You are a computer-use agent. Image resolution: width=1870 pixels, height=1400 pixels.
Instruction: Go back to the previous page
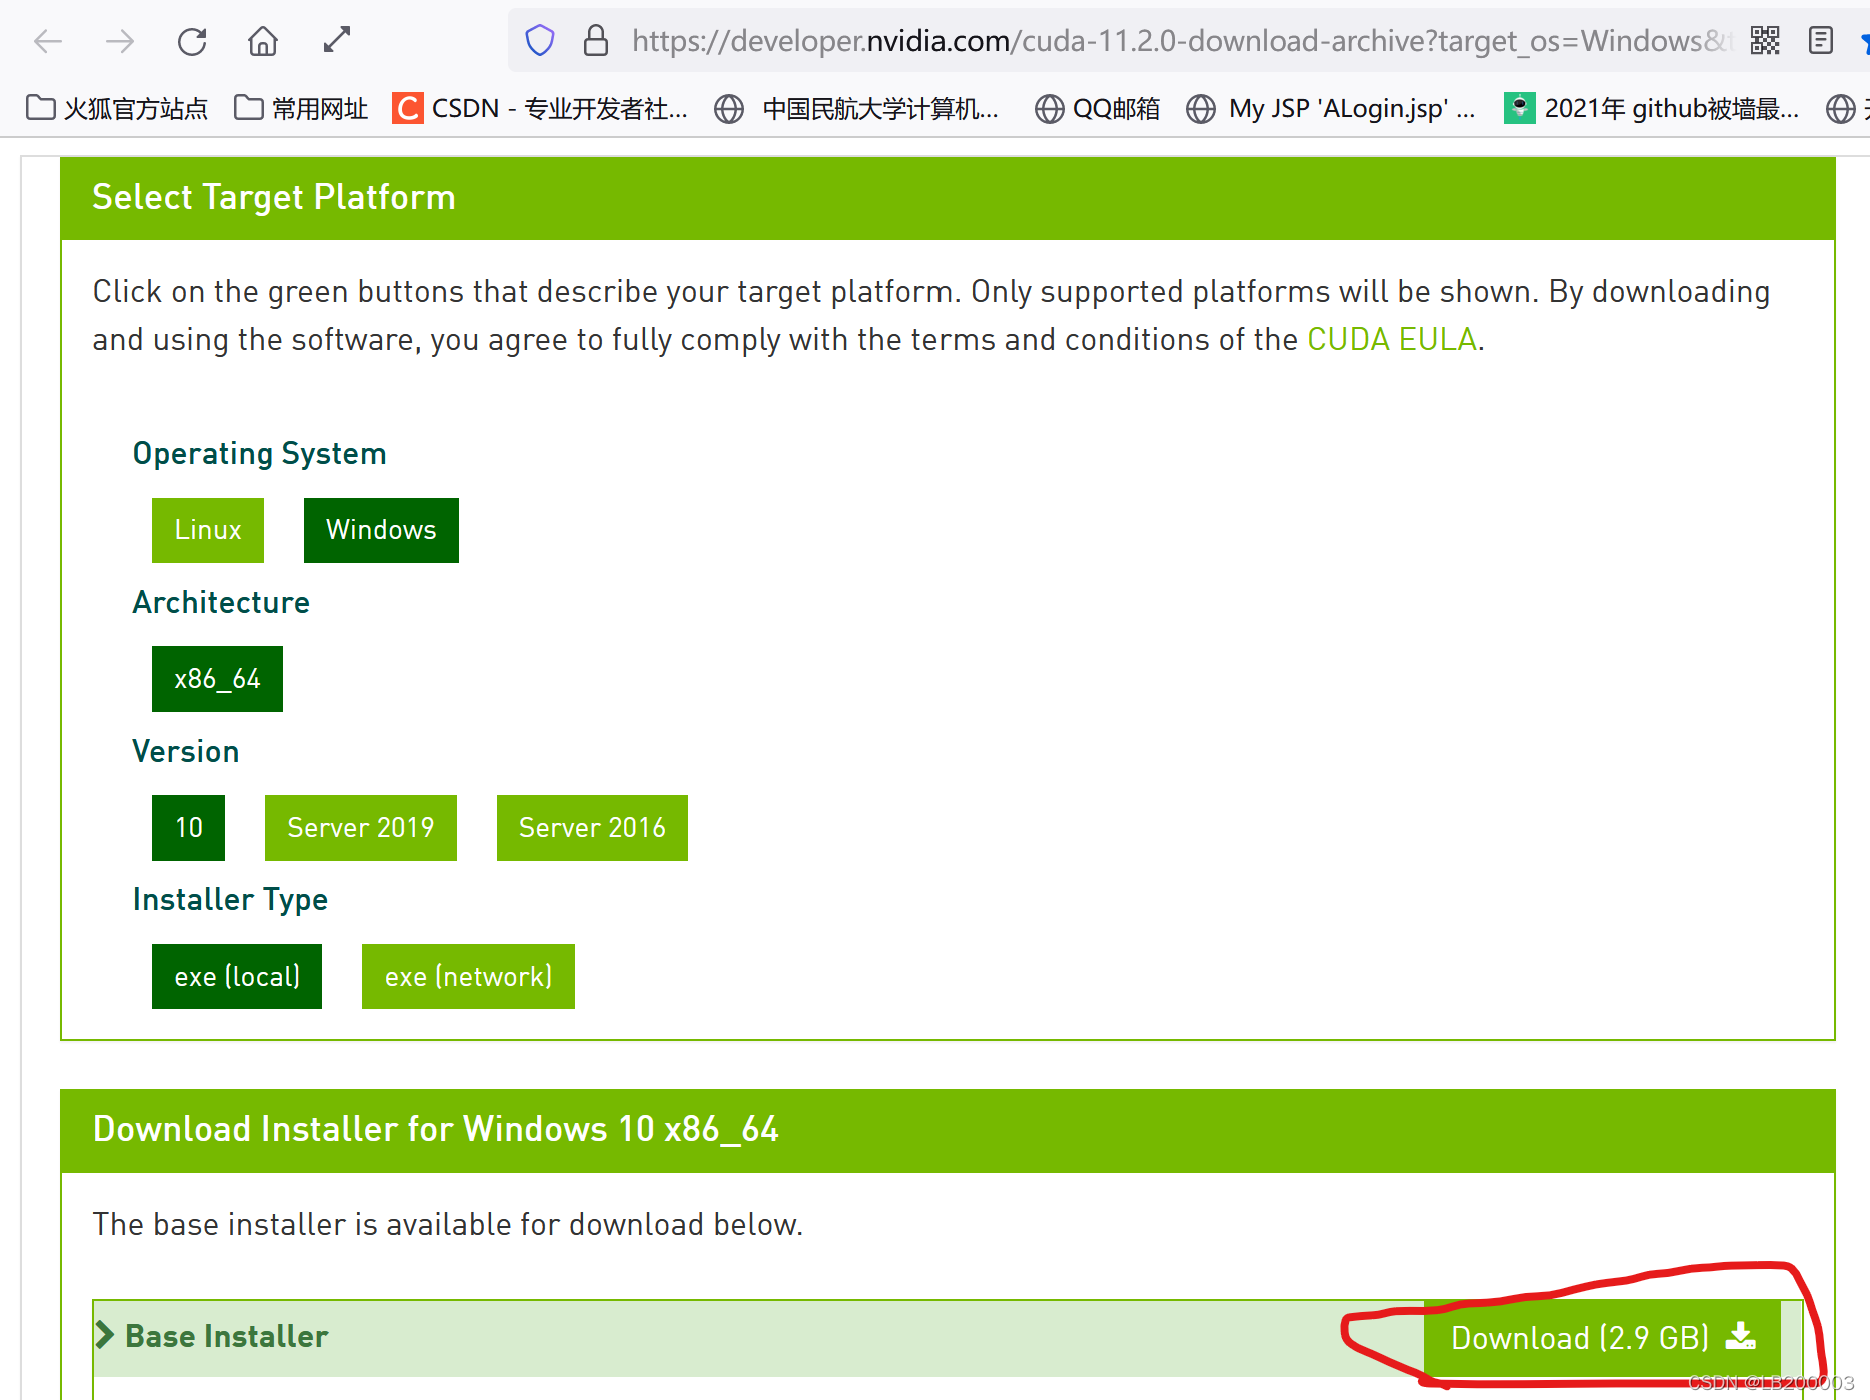tap(48, 41)
